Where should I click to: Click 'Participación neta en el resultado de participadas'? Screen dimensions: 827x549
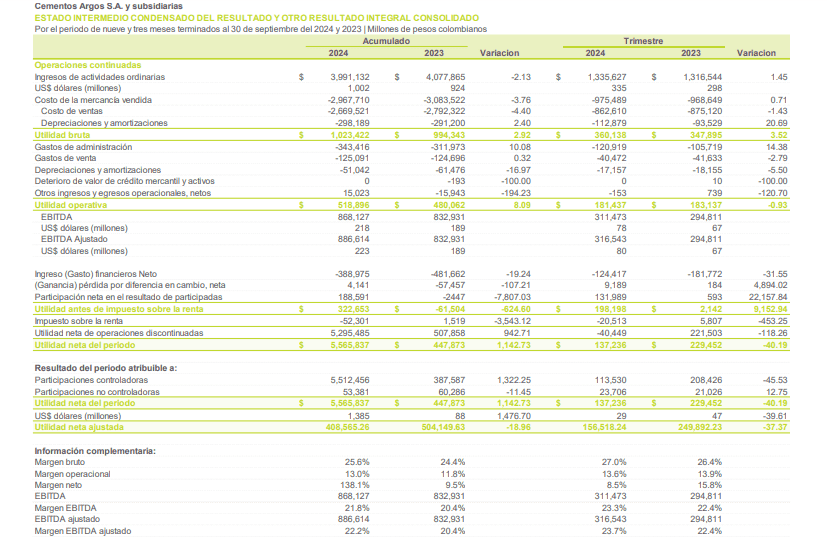pos(128,297)
